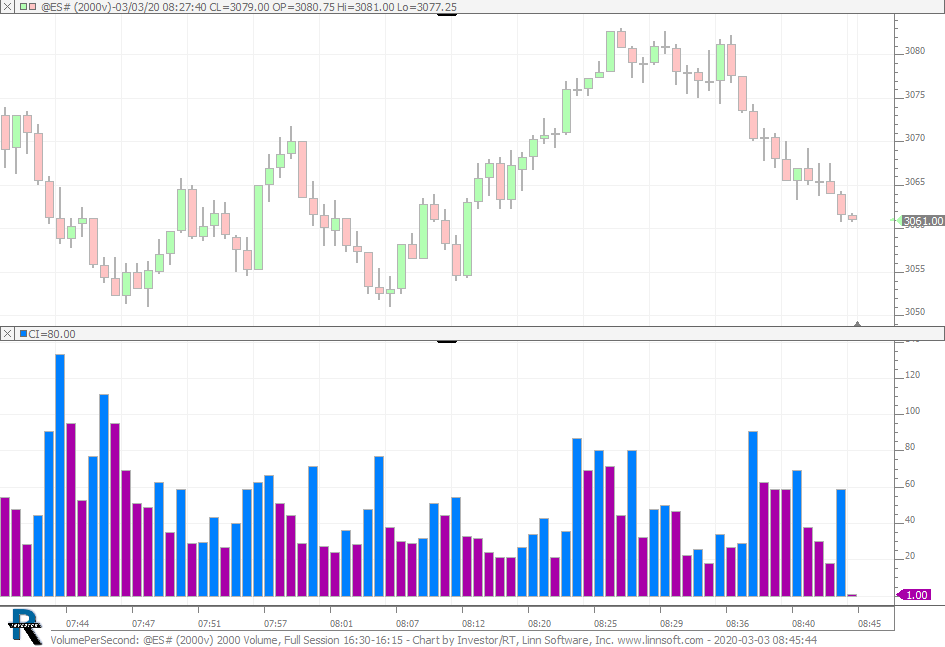The width and height of the screenshot is (945, 647).
Task: Click the 3070 price scale label
Action: click(x=915, y=138)
